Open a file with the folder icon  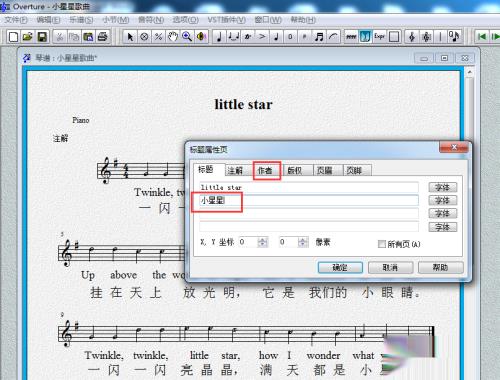28,37
